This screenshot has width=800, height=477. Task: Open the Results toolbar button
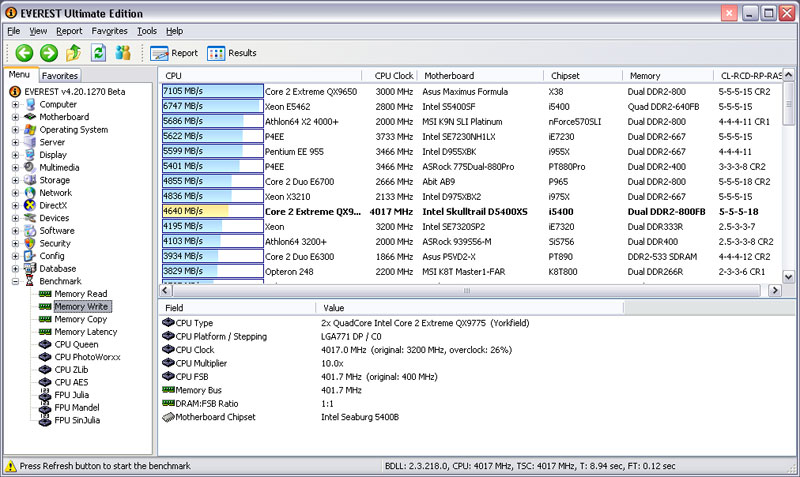232,53
